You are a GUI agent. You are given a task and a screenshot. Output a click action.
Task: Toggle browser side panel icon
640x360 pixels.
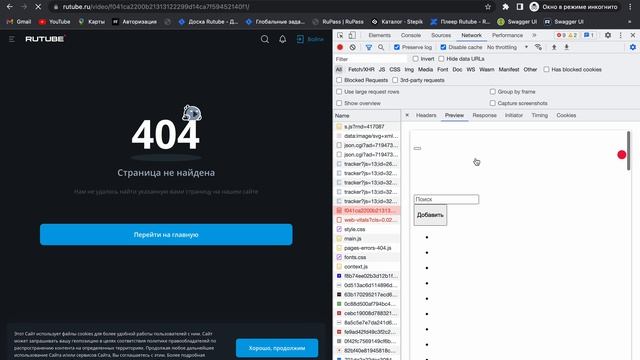click(x=520, y=7)
